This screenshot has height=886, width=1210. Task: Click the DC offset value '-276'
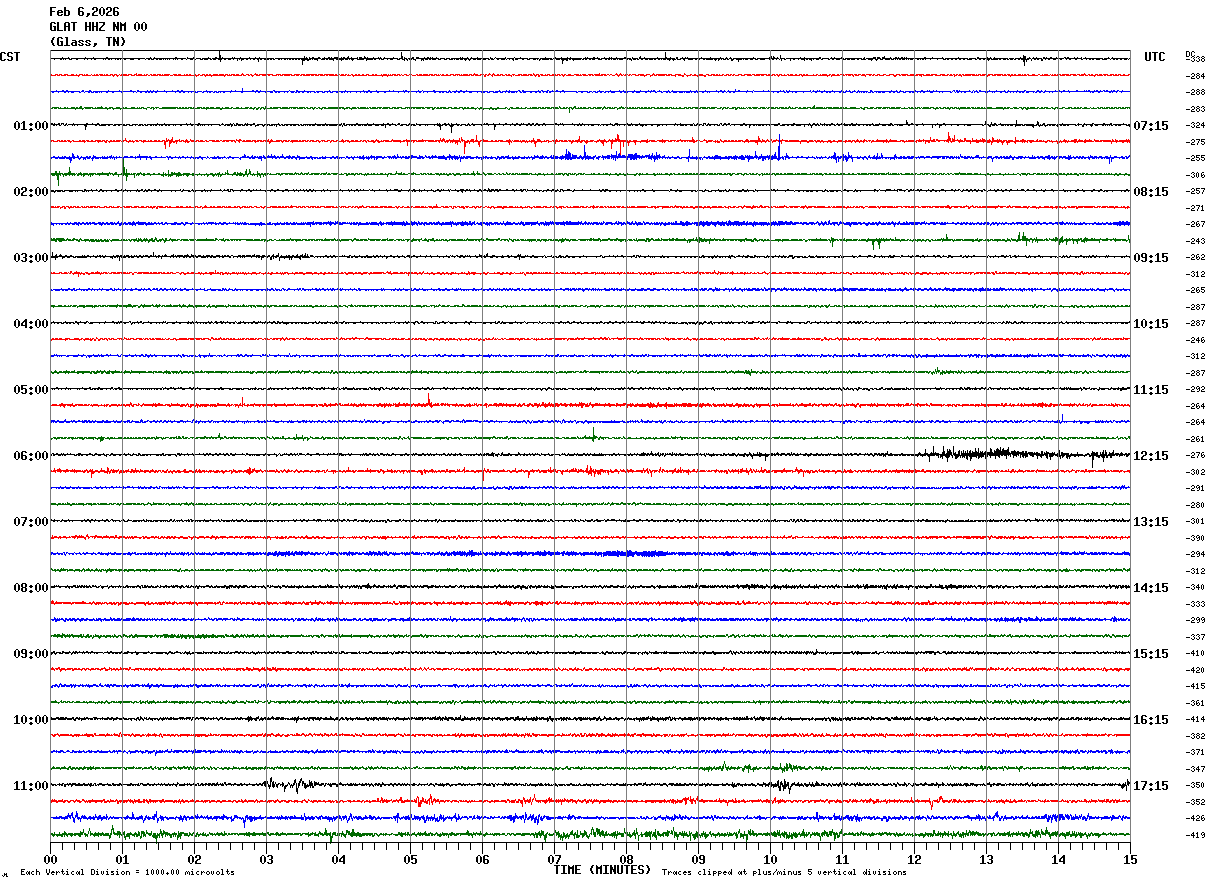[x=1195, y=456]
